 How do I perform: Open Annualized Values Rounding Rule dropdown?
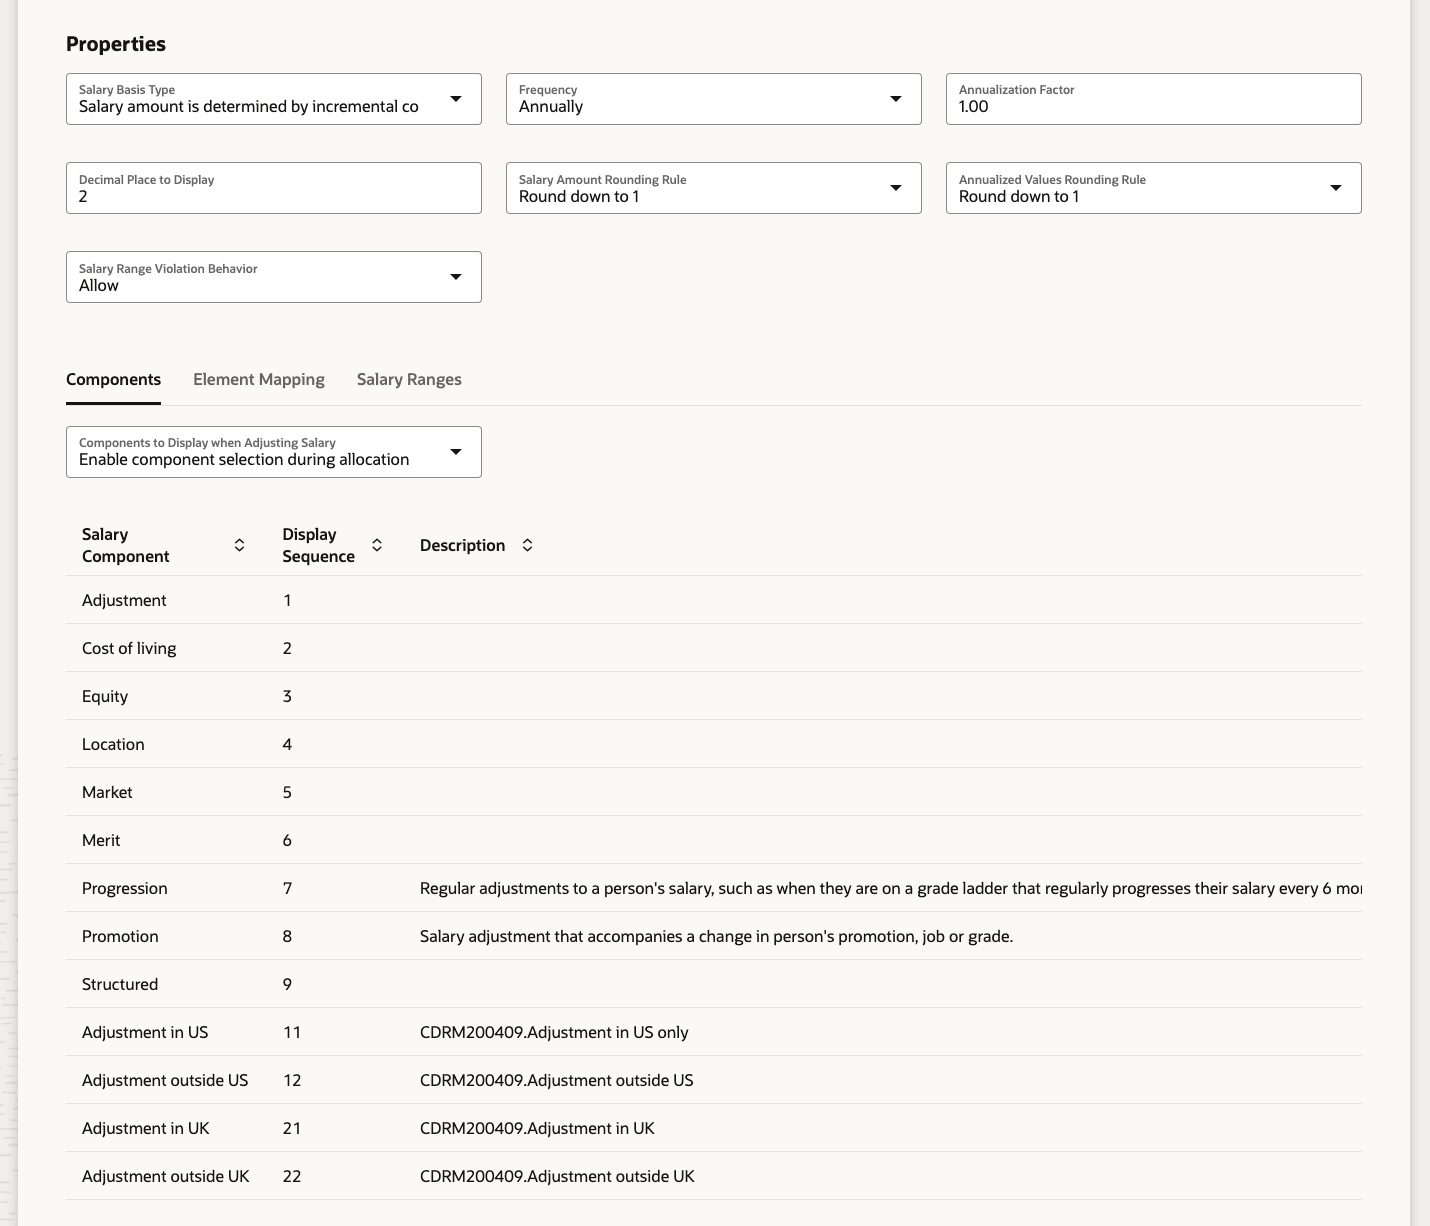(x=1153, y=188)
